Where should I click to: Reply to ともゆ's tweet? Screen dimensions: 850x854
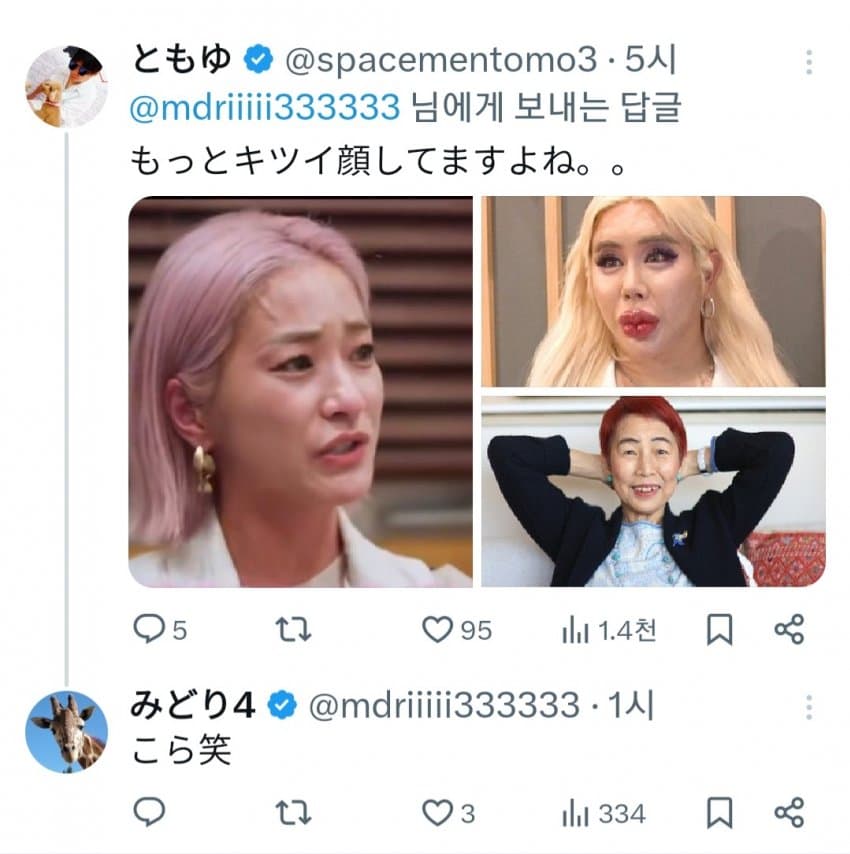click(x=150, y=629)
